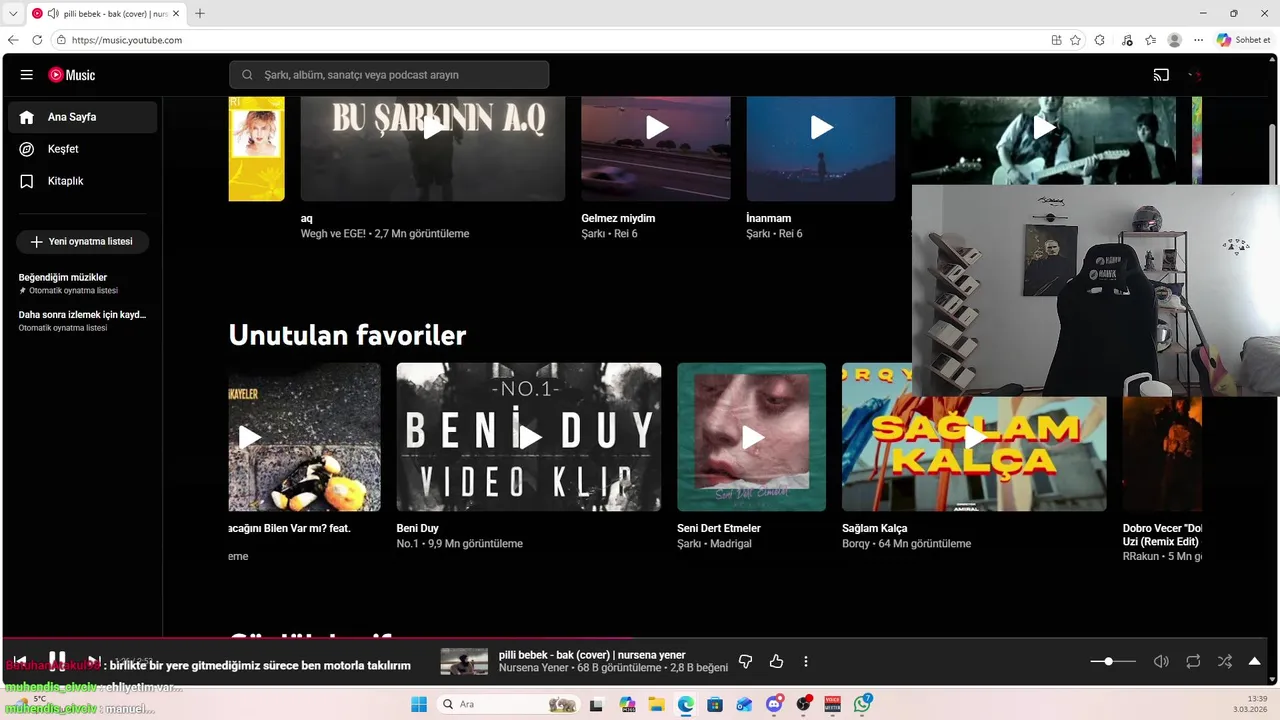Go to Ana Sayfa in the sidebar
Image resolution: width=1280 pixels, height=720 pixels.
coord(83,117)
